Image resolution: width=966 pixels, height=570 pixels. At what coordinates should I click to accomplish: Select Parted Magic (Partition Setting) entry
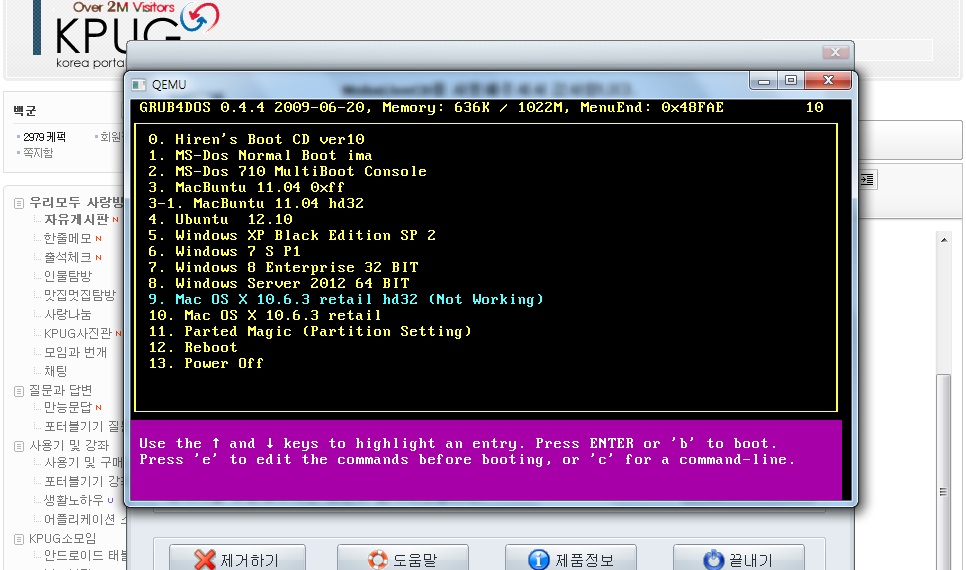pos(310,332)
